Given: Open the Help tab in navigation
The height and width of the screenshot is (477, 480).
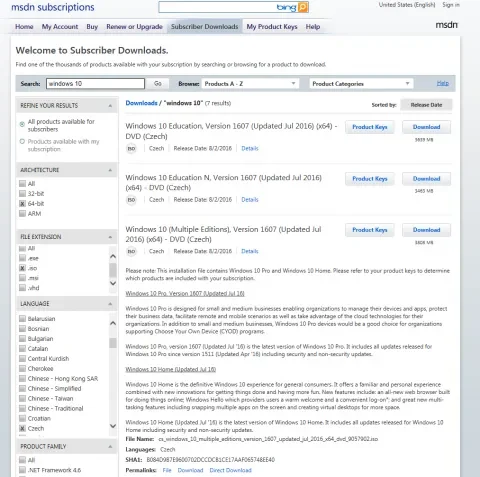Looking at the screenshot, I should [x=313, y=27].
